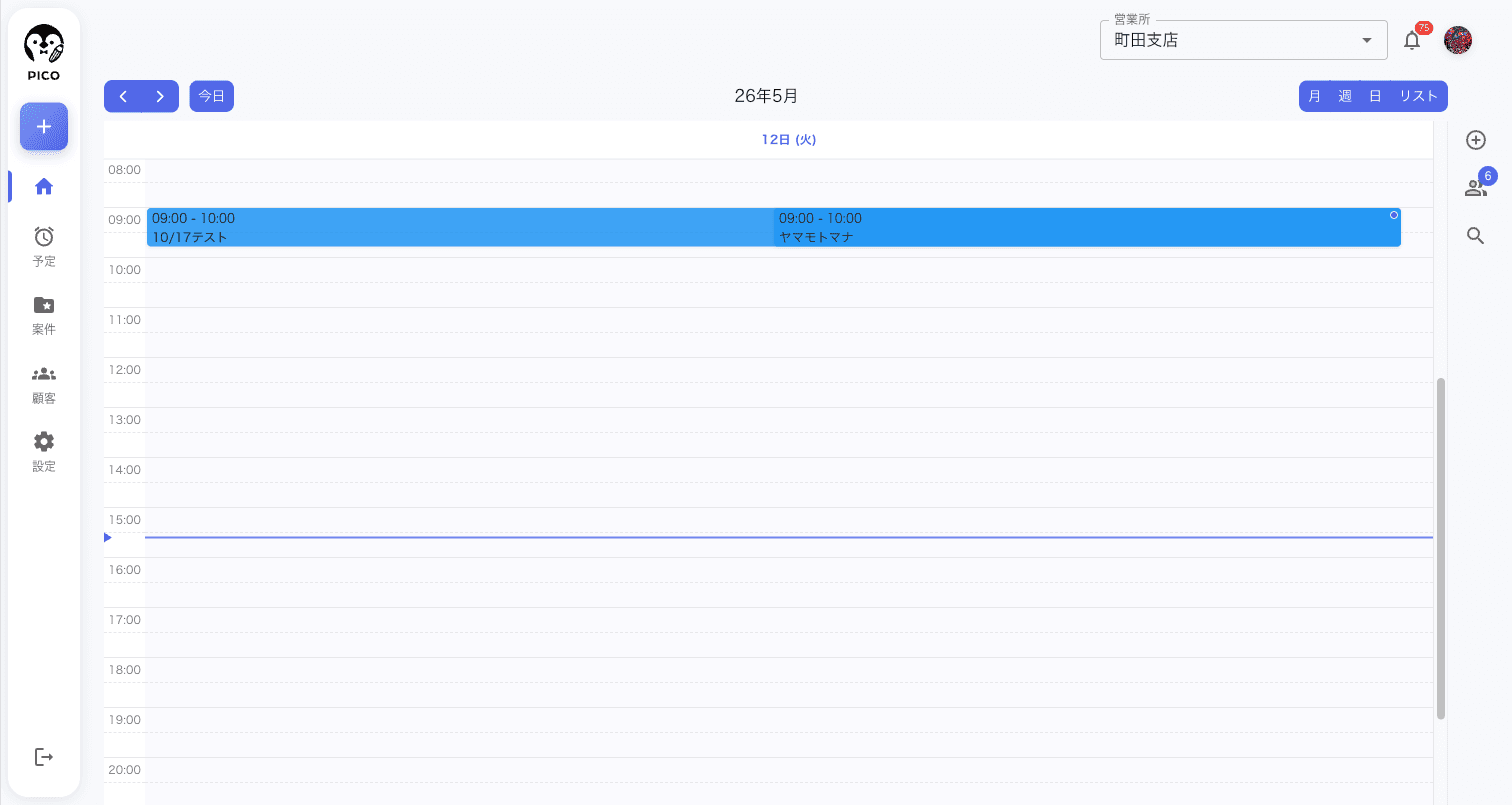Image resolution: width=1512 pixels, height=805 pixels.
Task: Click the 16:00 time label
Action: pos(125,570)
